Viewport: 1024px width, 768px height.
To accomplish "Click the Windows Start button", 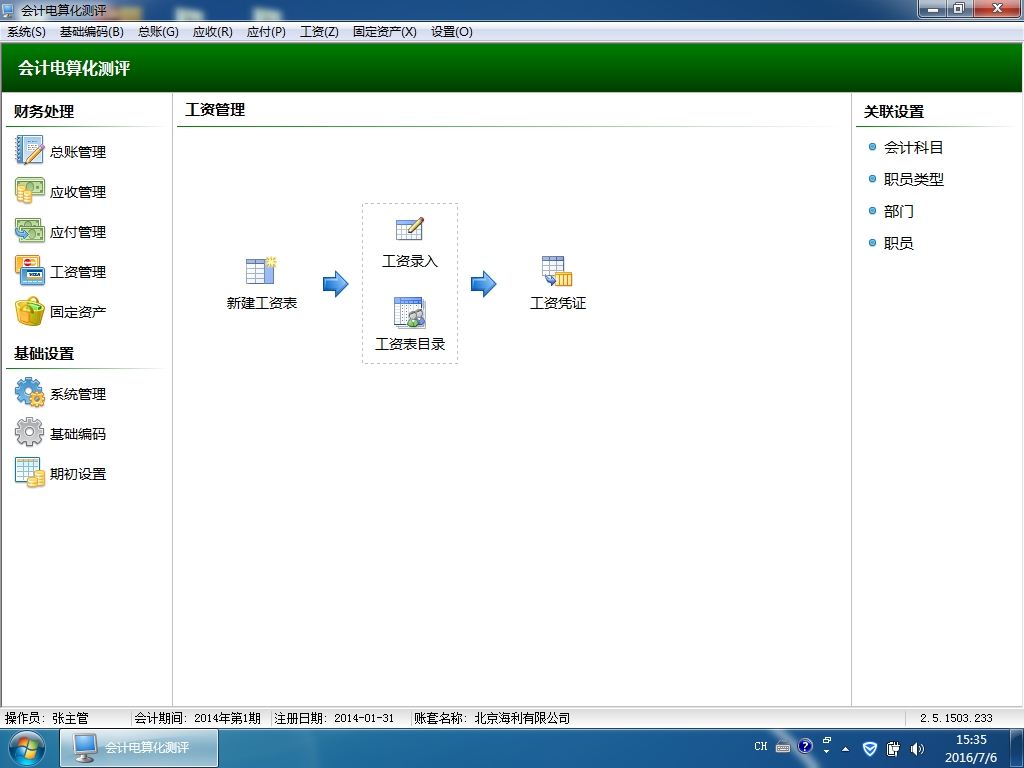I will point(27,748).
